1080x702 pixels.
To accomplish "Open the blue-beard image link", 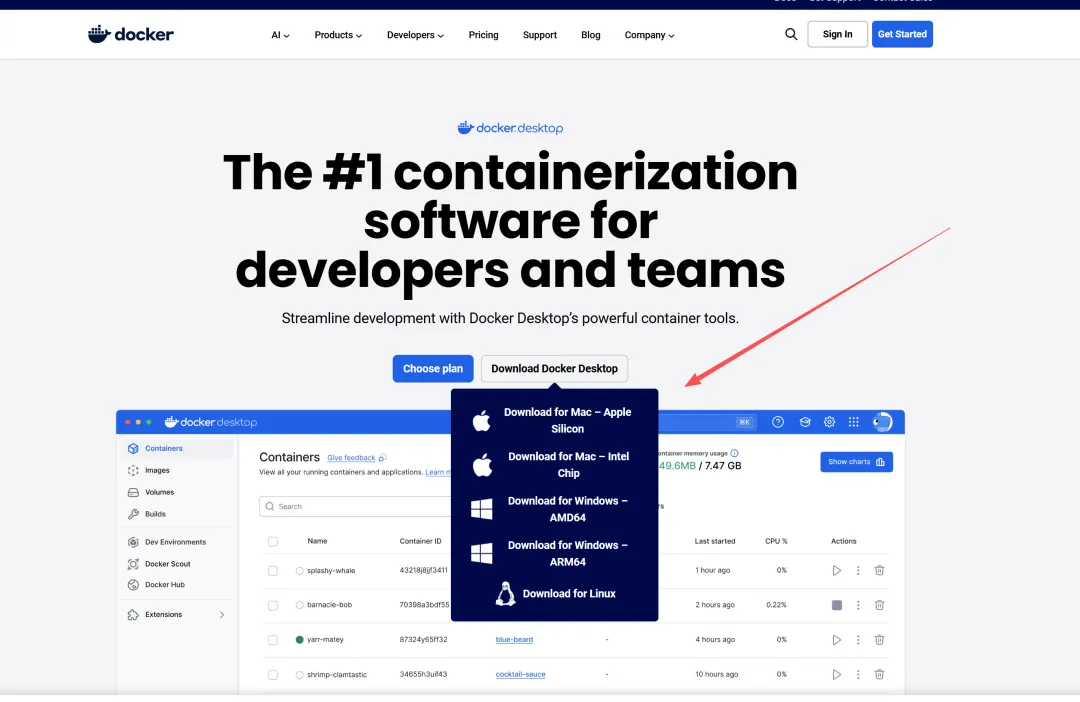I will pos(515,640).
